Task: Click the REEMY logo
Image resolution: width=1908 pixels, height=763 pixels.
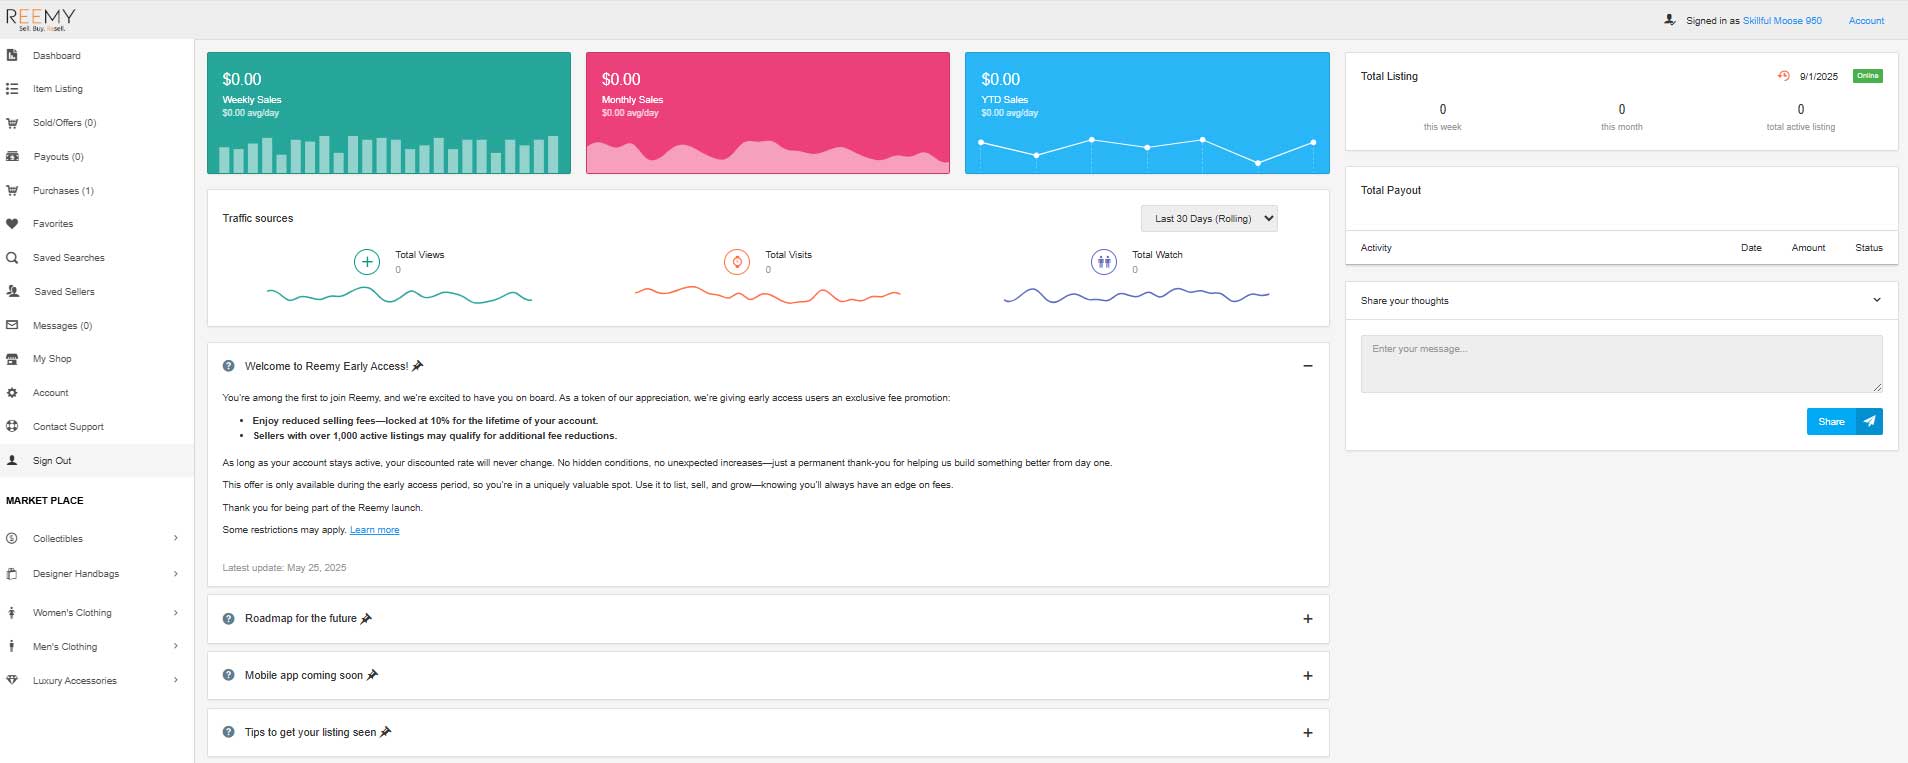Action: [x=40, y=19]
